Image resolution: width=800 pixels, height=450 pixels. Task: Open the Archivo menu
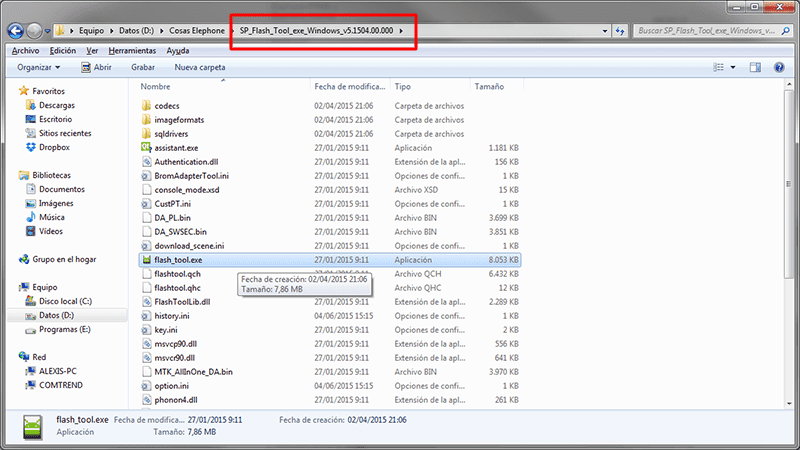pyautogui.click(x=26, y=51)
